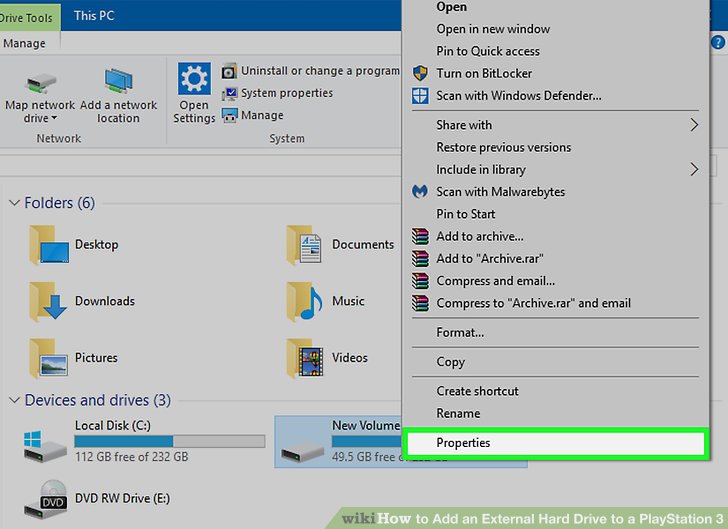Open the Music folder icon
The height and width of the screenshot is (529, 728).
304,301
